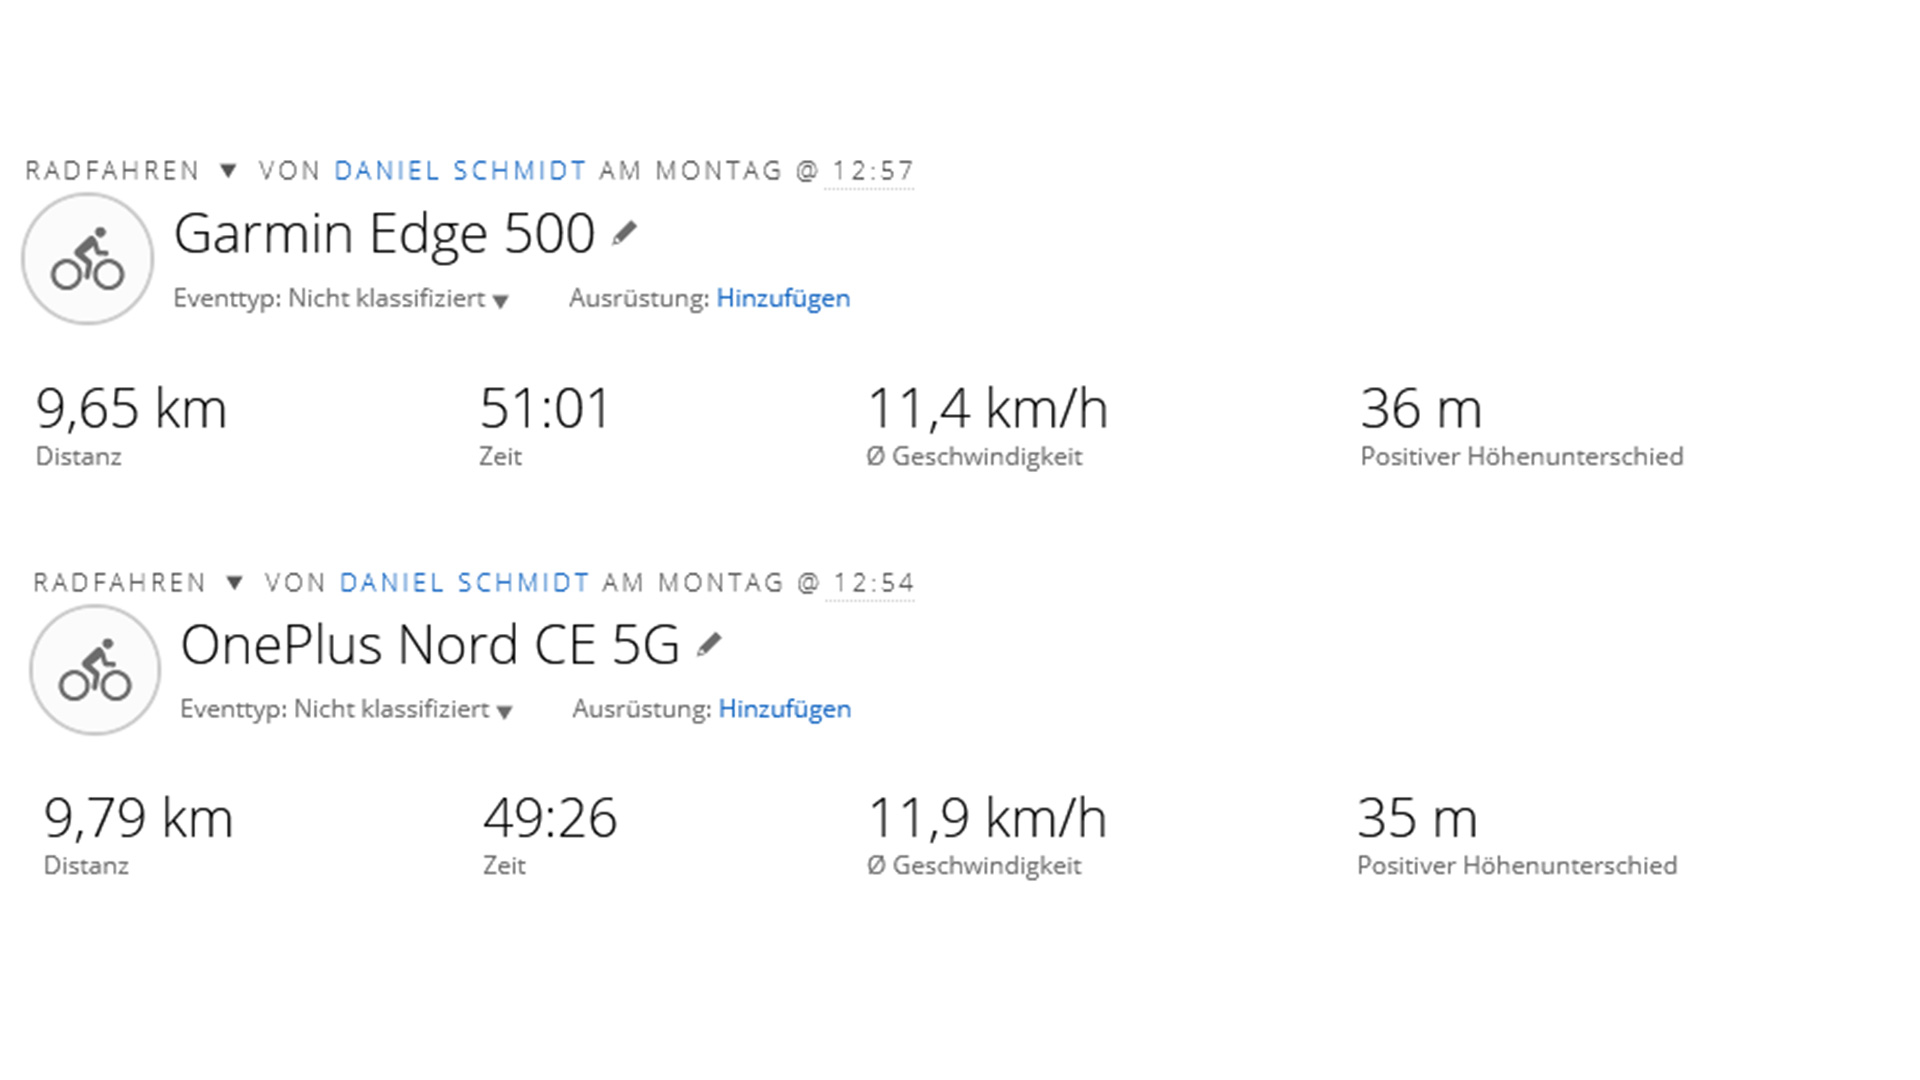Viewport: 1920px width, 1080px height.
Task: Edit the Garmin Edge 500 title with pencil icon
Action: point(624,234)
